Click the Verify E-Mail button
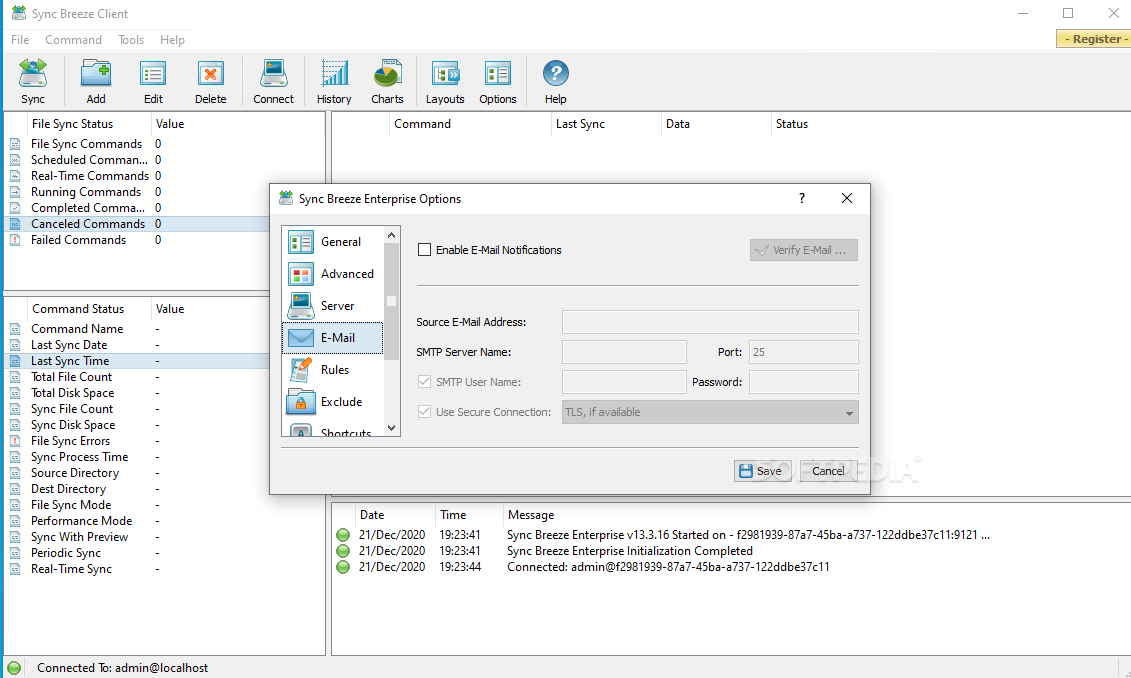Image resolution: width=1131 pixels, height=678 pixels. 804,250
